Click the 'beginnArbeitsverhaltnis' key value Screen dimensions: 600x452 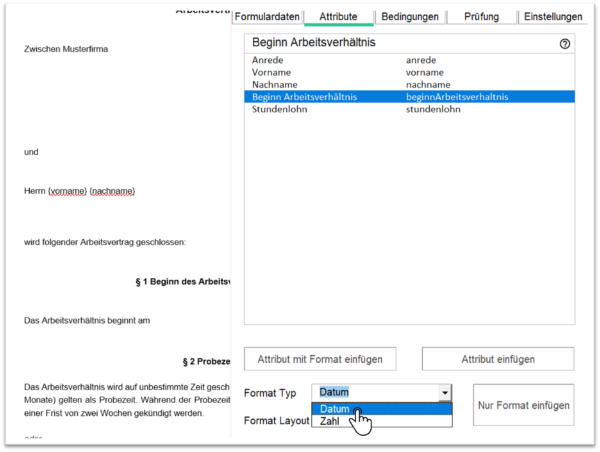click(x=457, y=97)
